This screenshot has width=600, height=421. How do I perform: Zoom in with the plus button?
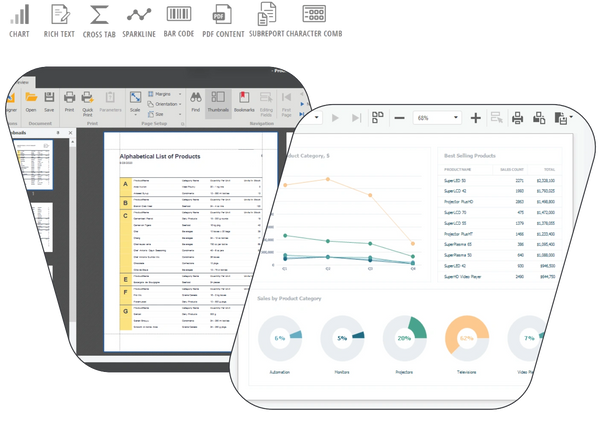476,118
